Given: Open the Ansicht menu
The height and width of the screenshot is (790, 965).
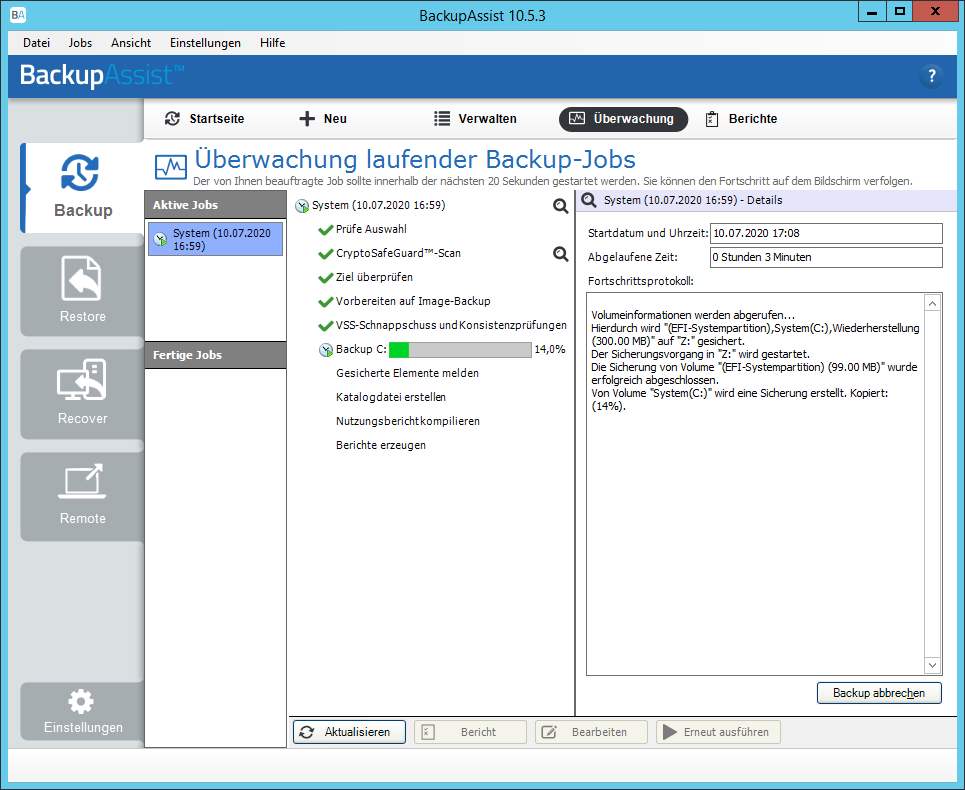Looking at the screenshot, I should [x=131, y=43].
